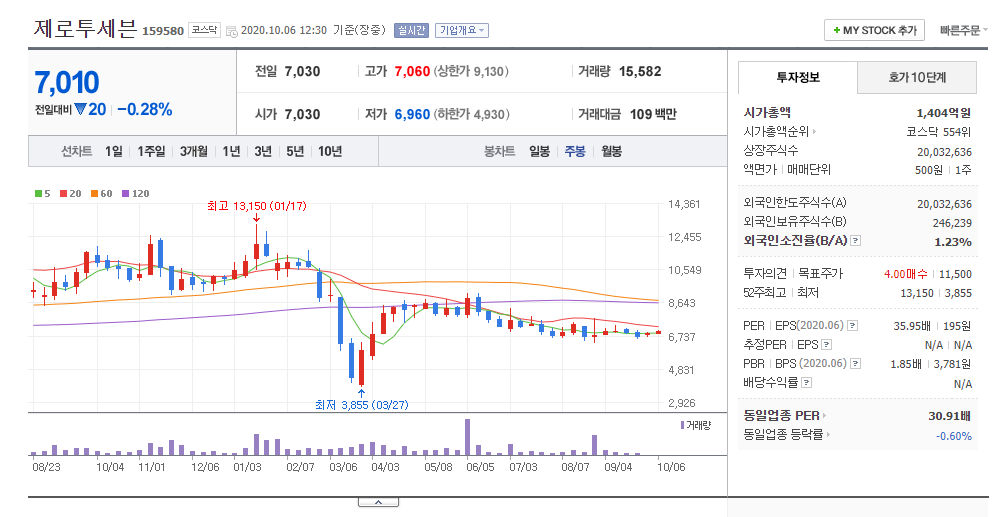This screenshot has height=517, width=1008.
Task: Click the 상장주식수 label
Action: point(771,150)
